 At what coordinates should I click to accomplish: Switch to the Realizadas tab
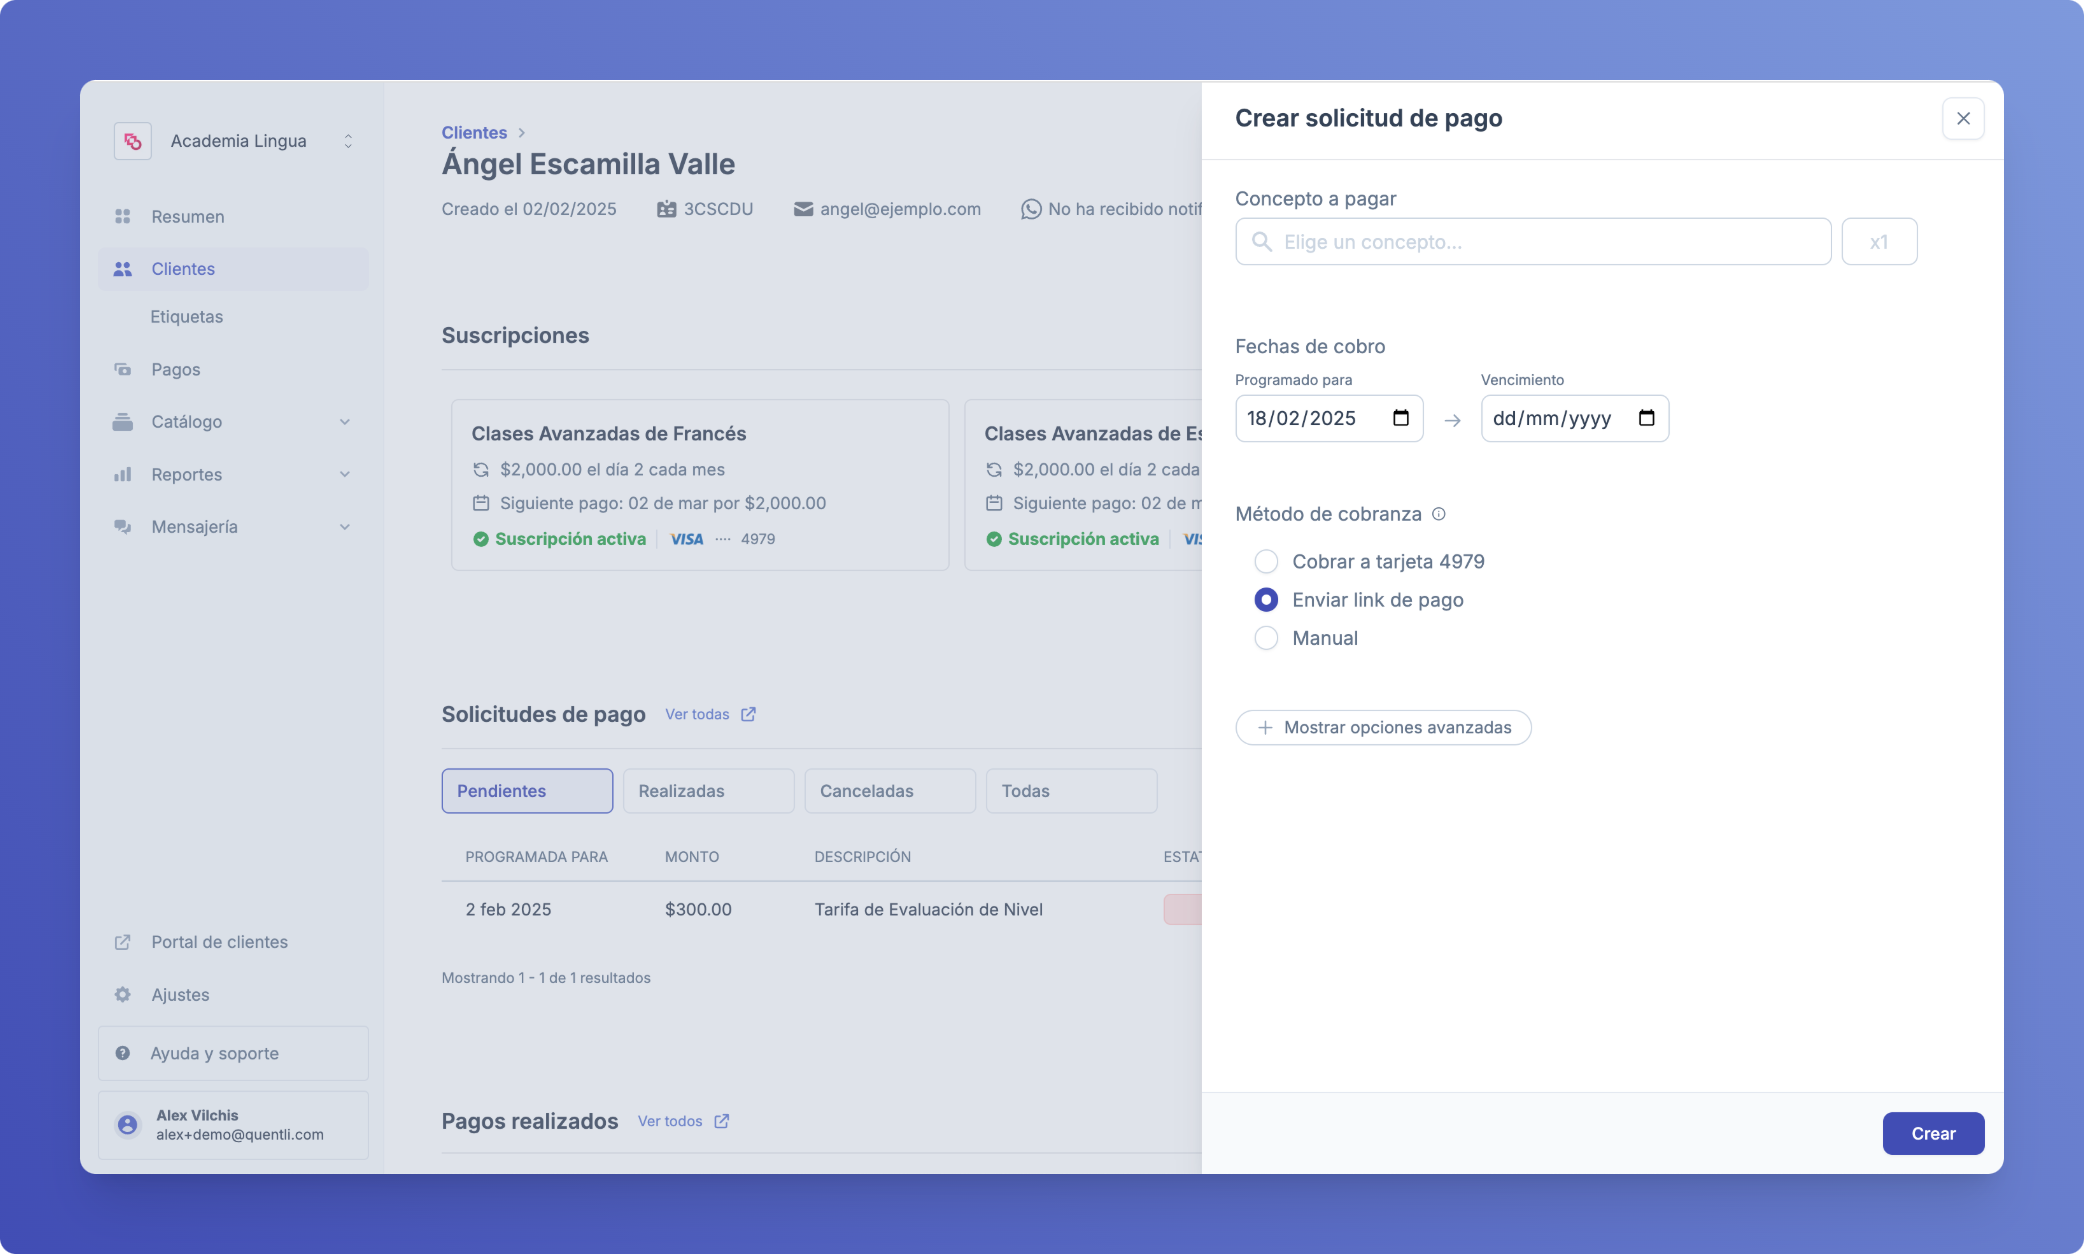(x=708, y=791)
